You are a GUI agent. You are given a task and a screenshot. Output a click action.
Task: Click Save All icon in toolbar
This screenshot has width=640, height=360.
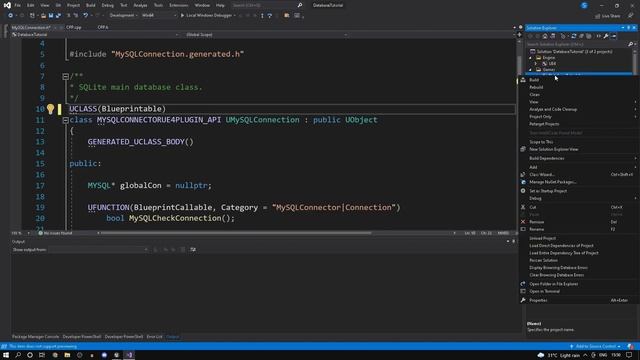tap(58, 16)
